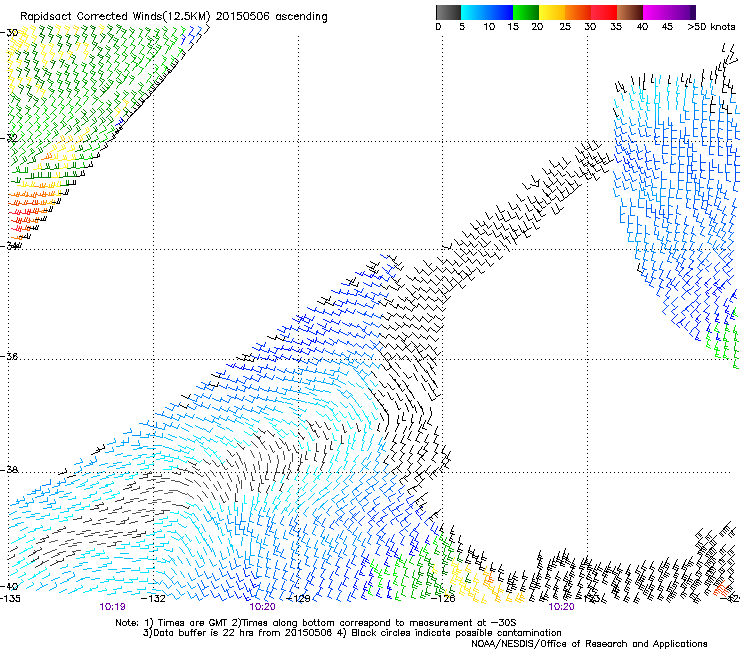
Task: Select the red 30-35 knots legend swatch
Action: (x=604, y=12)
